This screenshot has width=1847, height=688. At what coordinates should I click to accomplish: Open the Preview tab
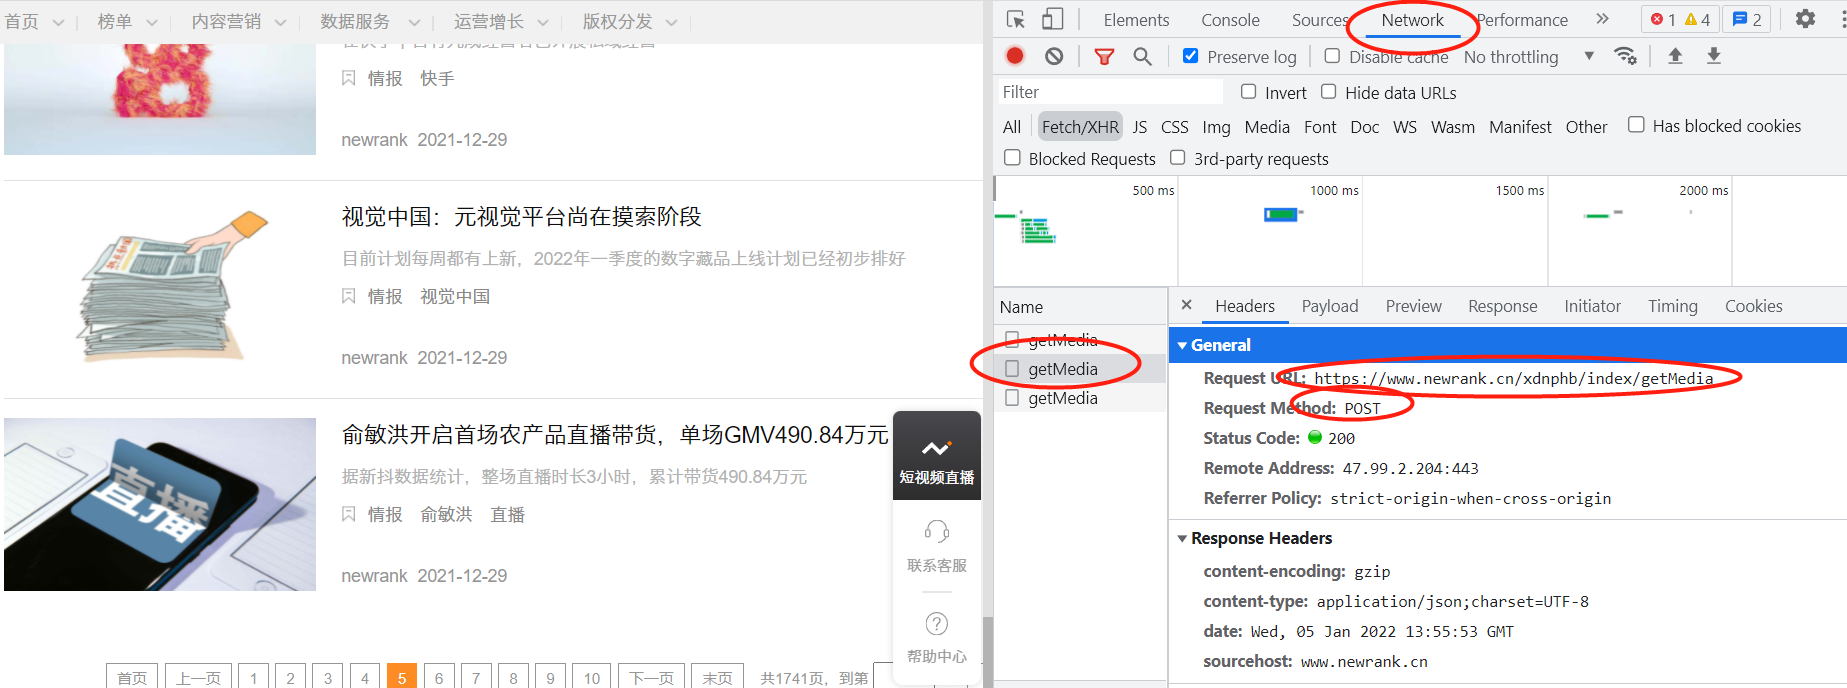click(x=1413, y=306)
